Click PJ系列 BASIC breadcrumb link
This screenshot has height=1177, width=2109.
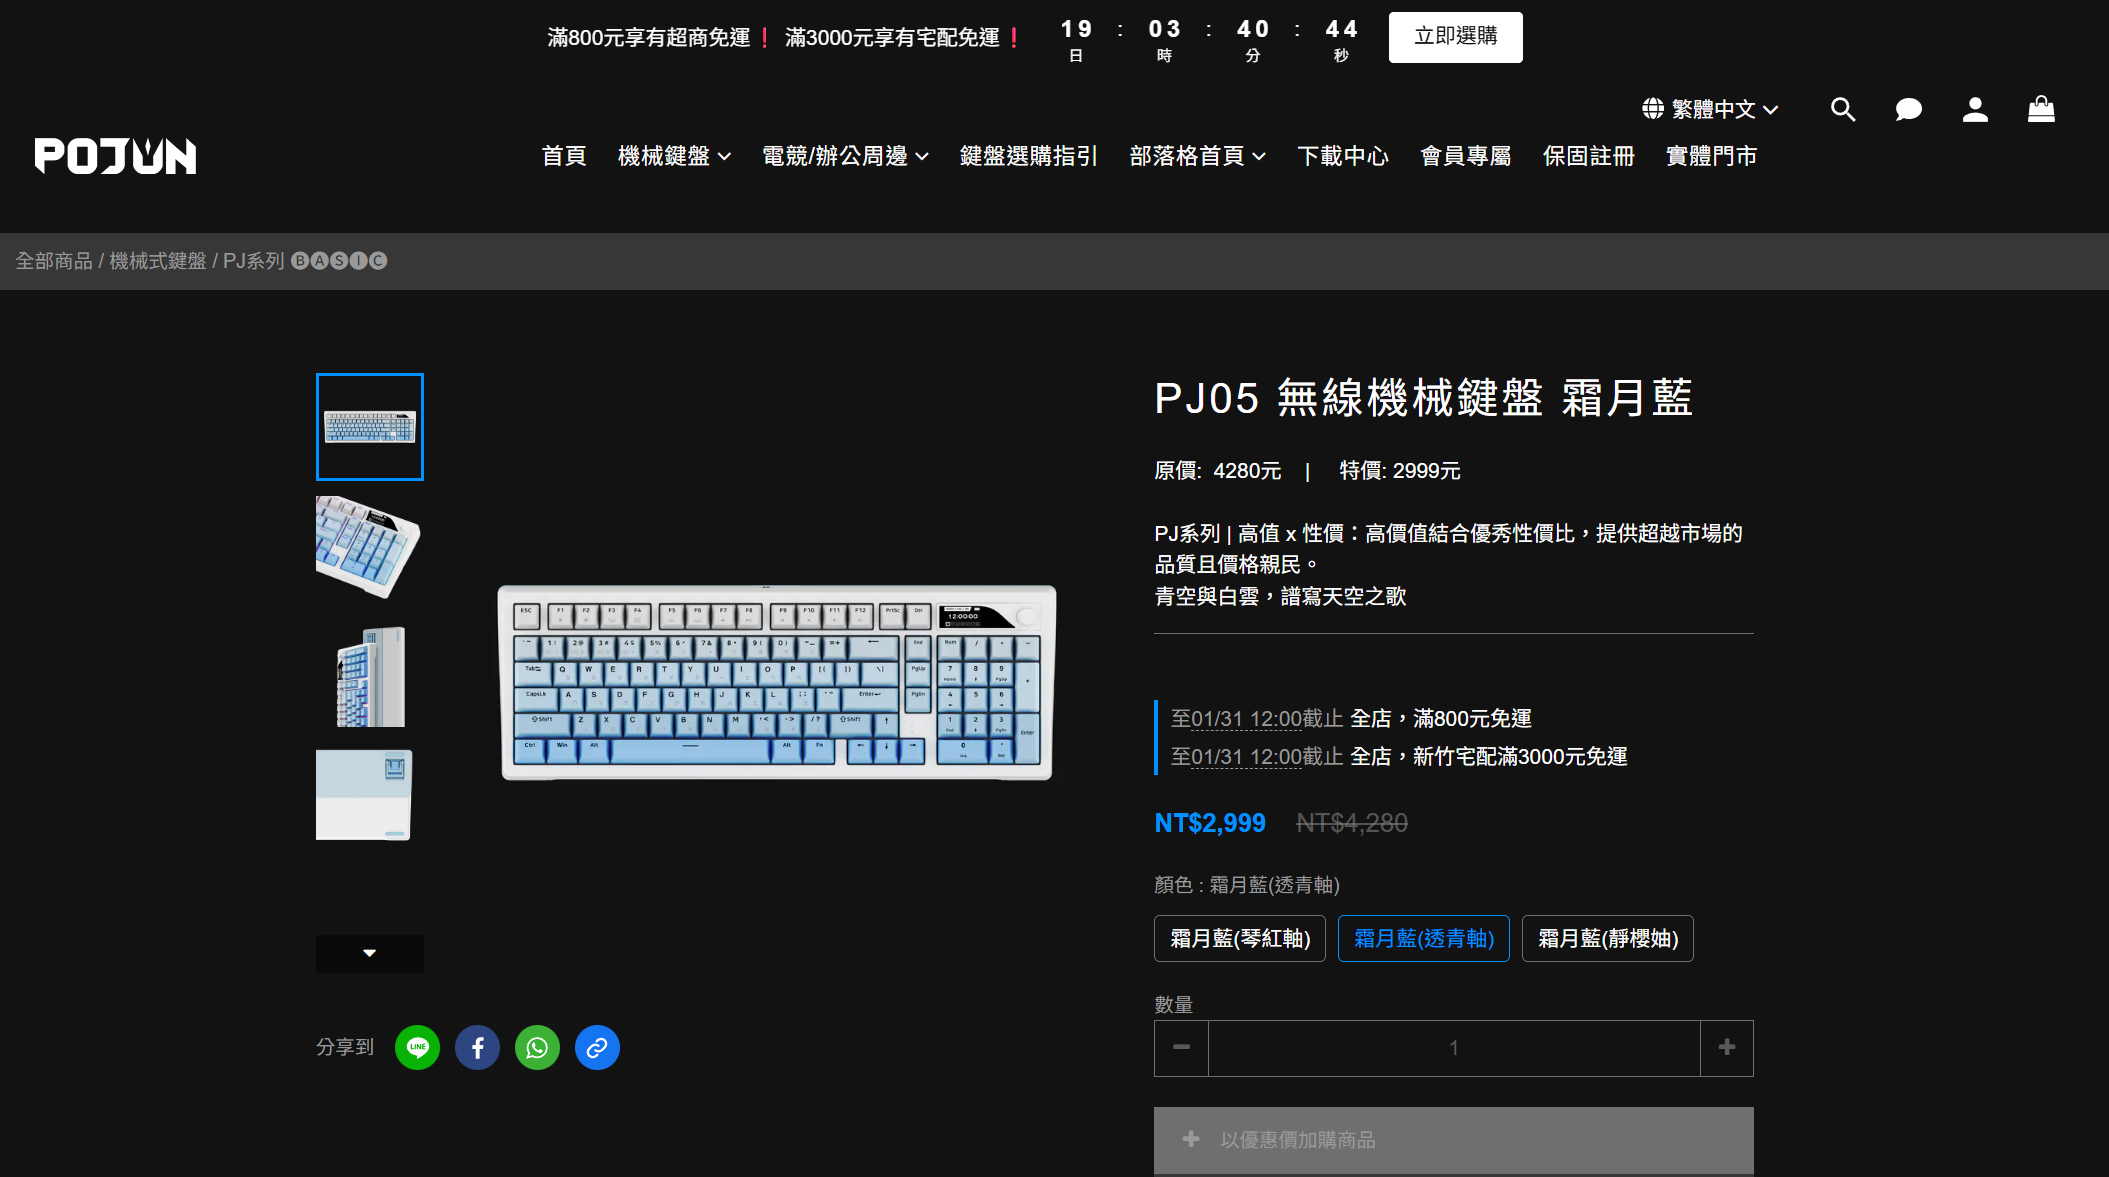point(305,261)
